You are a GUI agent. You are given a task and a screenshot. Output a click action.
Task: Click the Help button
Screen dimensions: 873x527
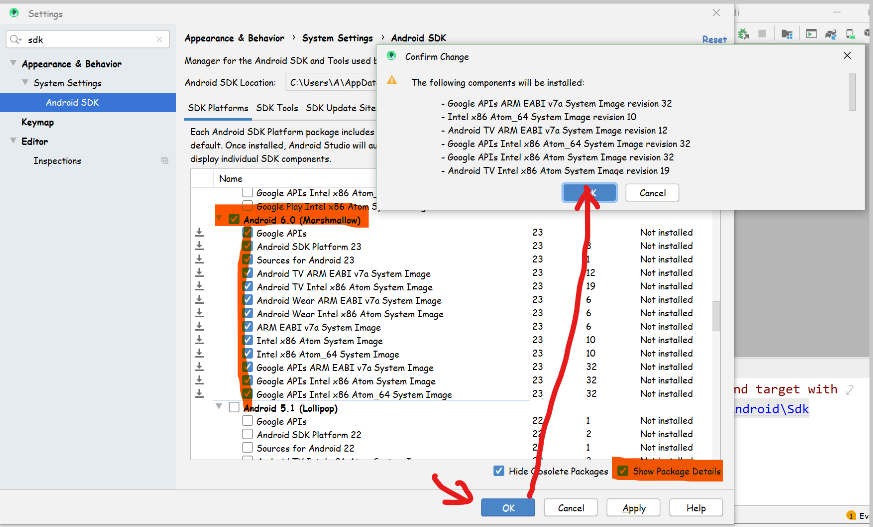click(696, 508)
